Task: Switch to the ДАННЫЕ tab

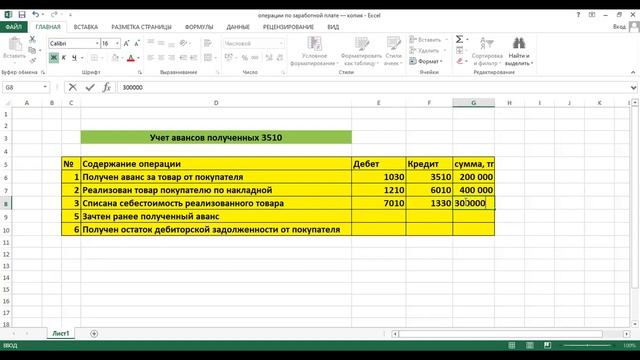Action: click(x=238, y=27)
